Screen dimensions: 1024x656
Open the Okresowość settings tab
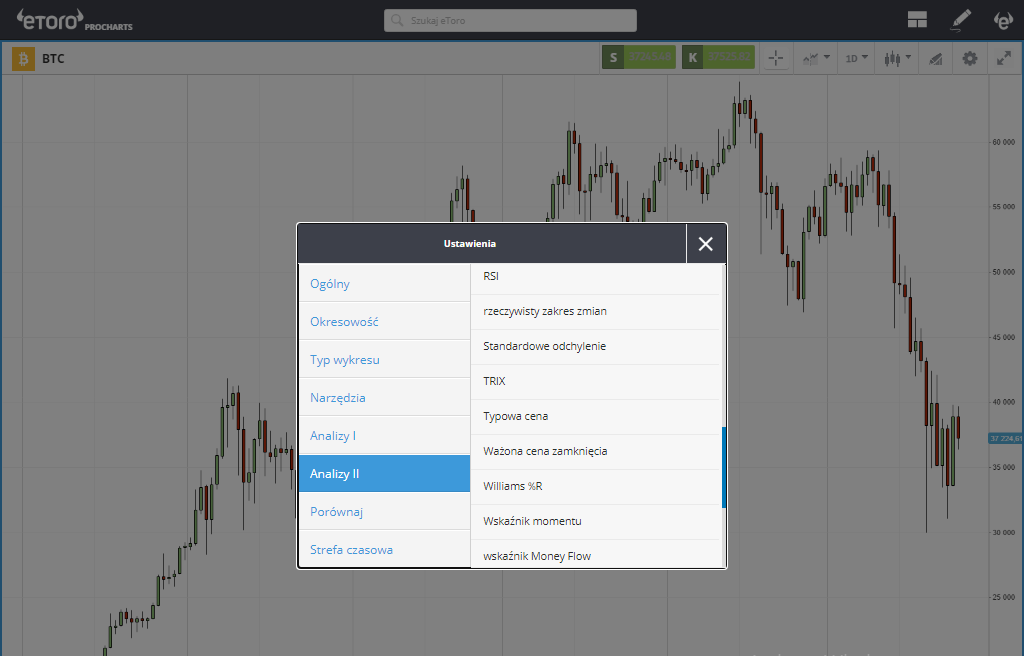(385, 321)
